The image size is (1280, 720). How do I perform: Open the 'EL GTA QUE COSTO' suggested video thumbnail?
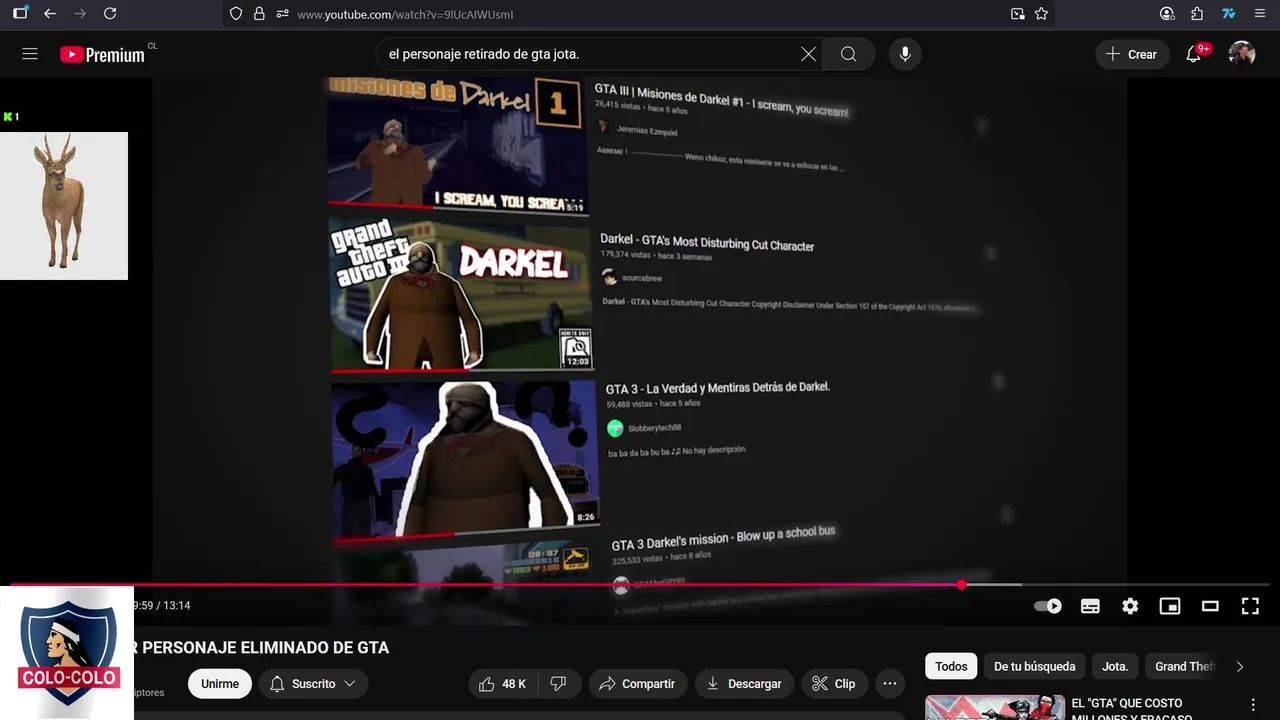coord(995,707)
